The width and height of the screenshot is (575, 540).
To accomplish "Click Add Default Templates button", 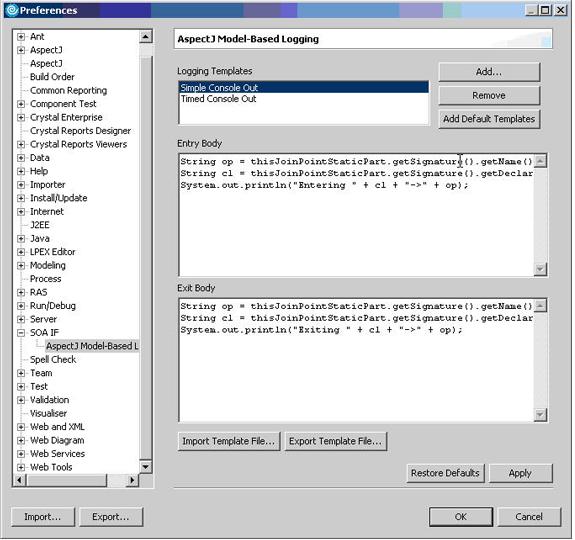I will point(490,119).
